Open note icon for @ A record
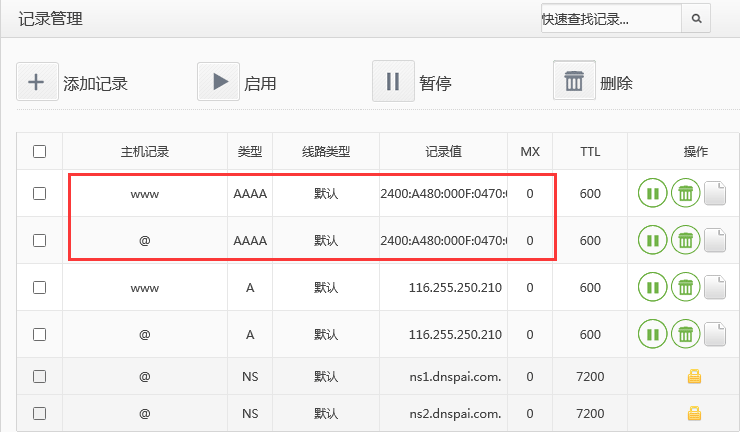740x432 pixels. pos(714,334)
